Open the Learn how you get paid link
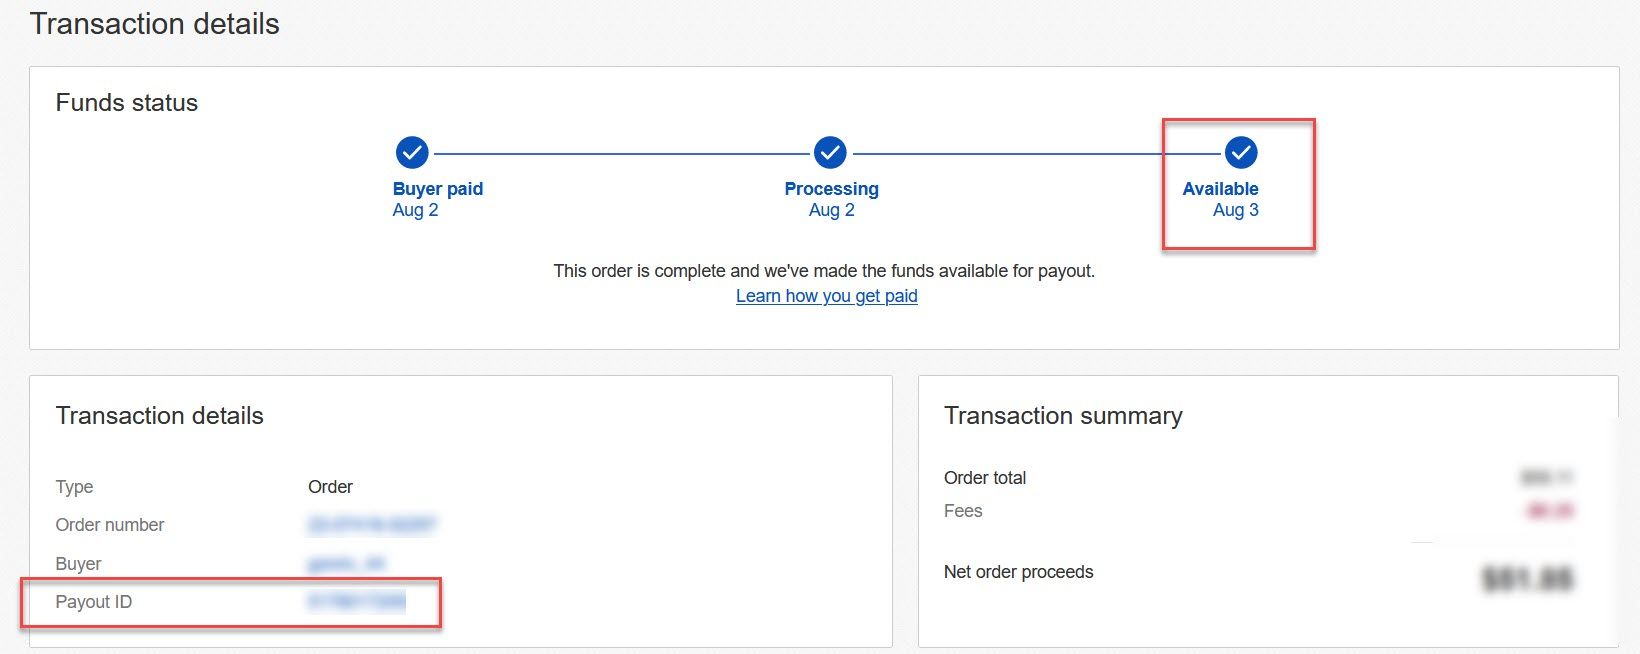The height and width of the screenshot is (654, 1640). (827, 296)
